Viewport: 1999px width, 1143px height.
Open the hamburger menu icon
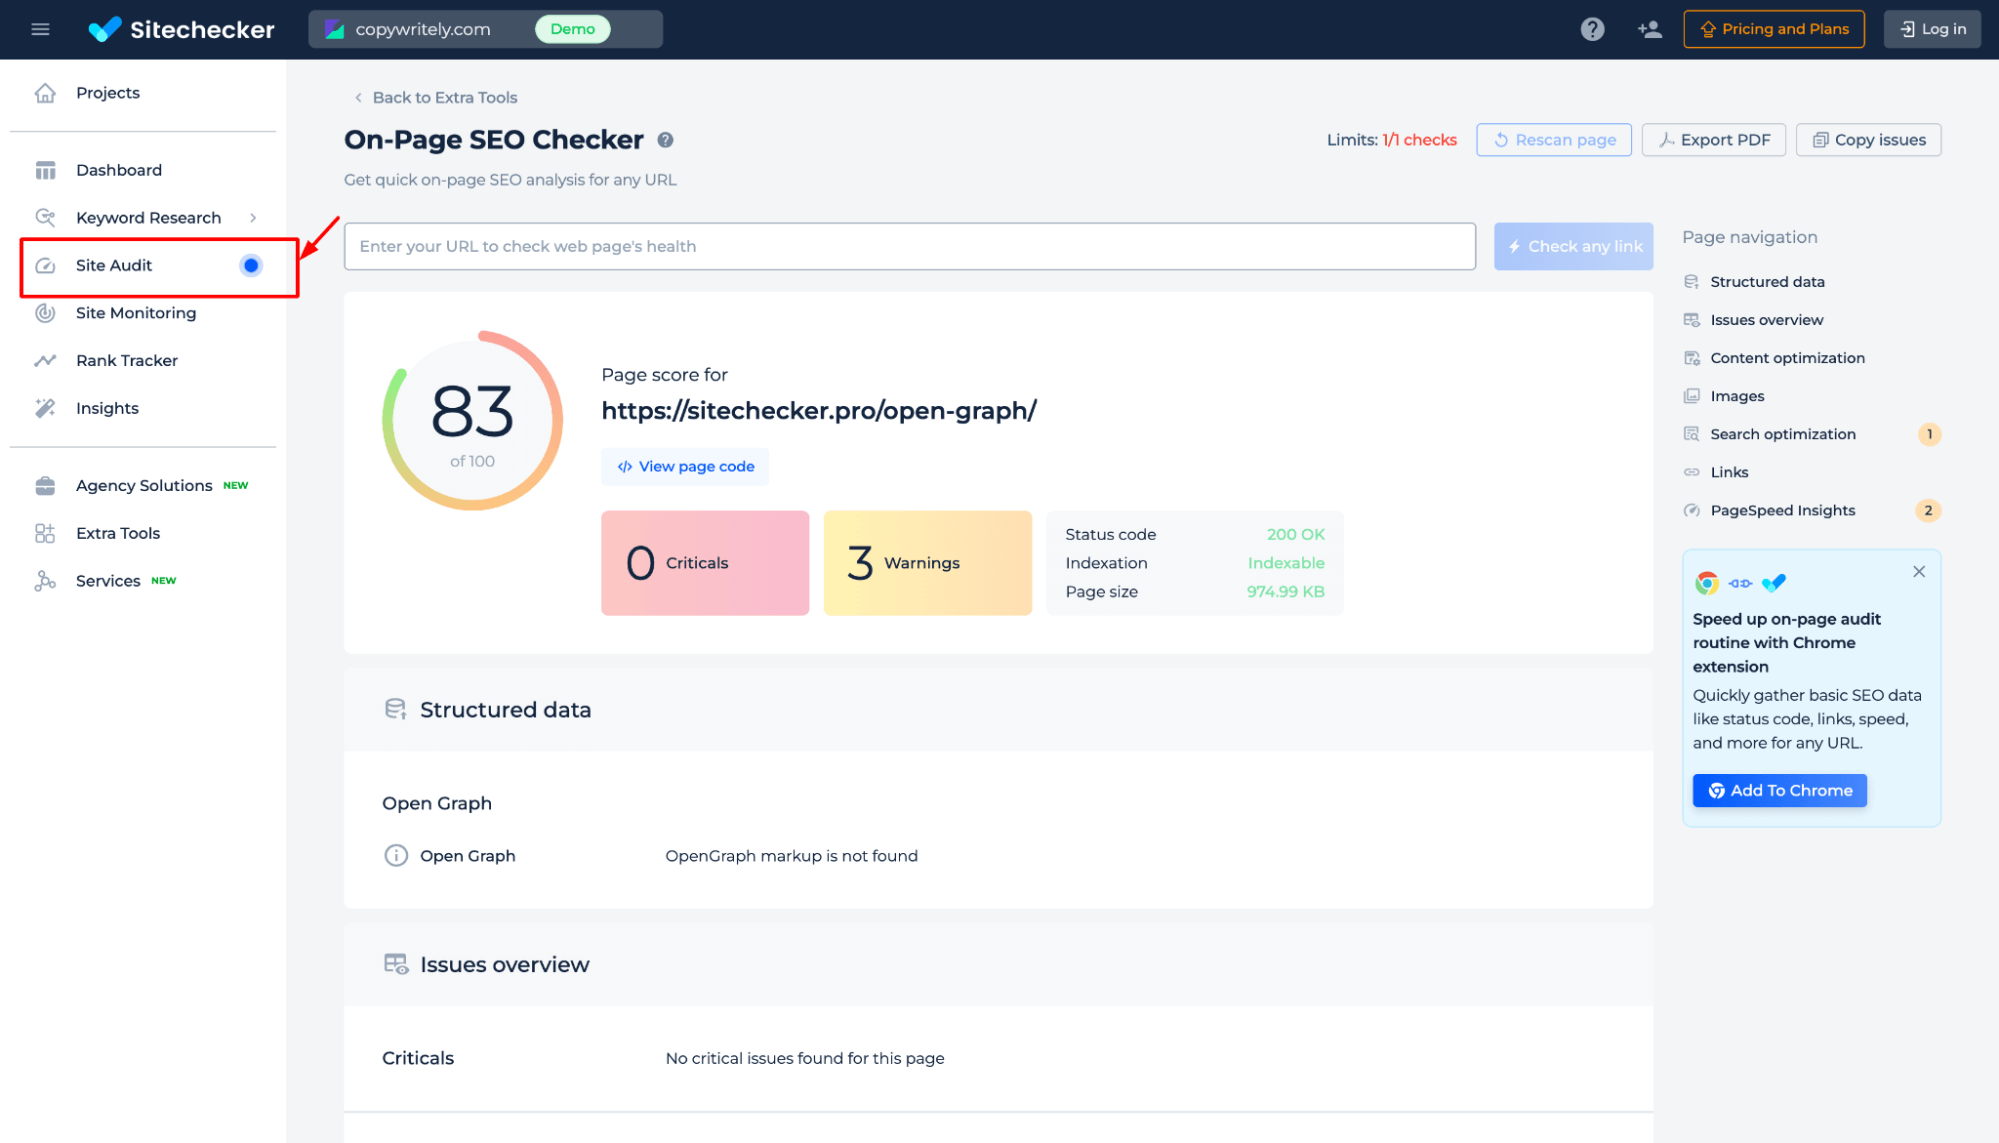coord(38,29)
